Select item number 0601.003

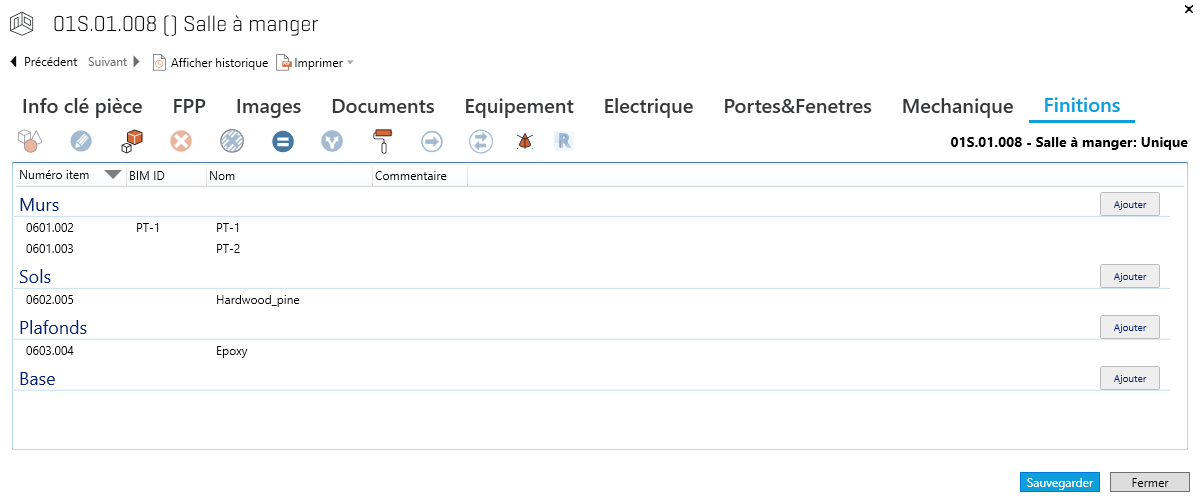click(x=50, y=248)
